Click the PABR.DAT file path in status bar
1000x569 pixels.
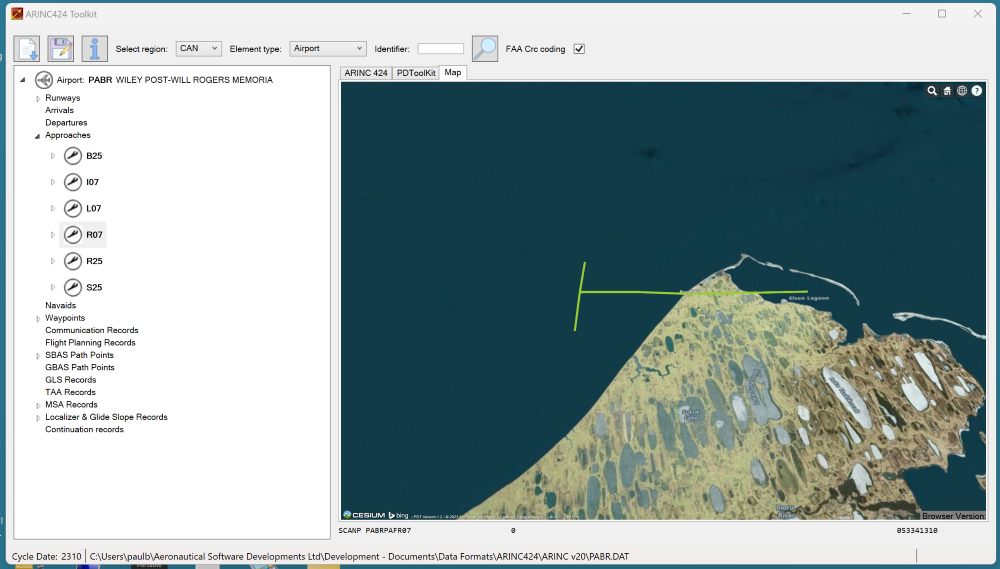pyautogui.click(x=359, y=557)
